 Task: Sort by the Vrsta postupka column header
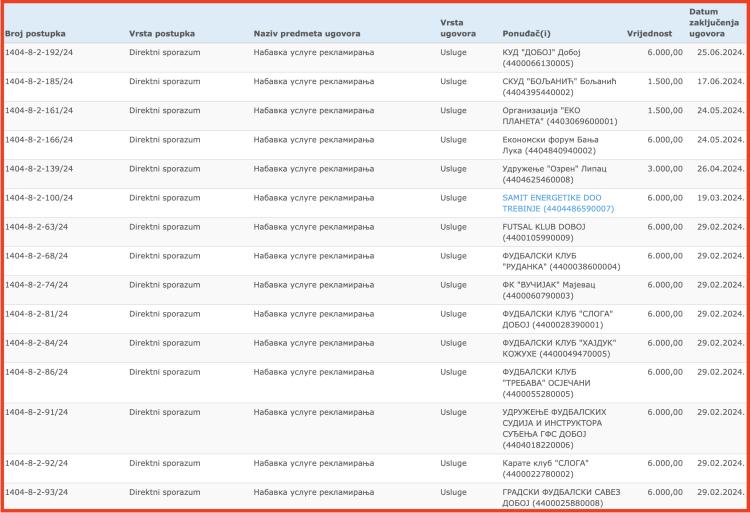pos(162,33)
